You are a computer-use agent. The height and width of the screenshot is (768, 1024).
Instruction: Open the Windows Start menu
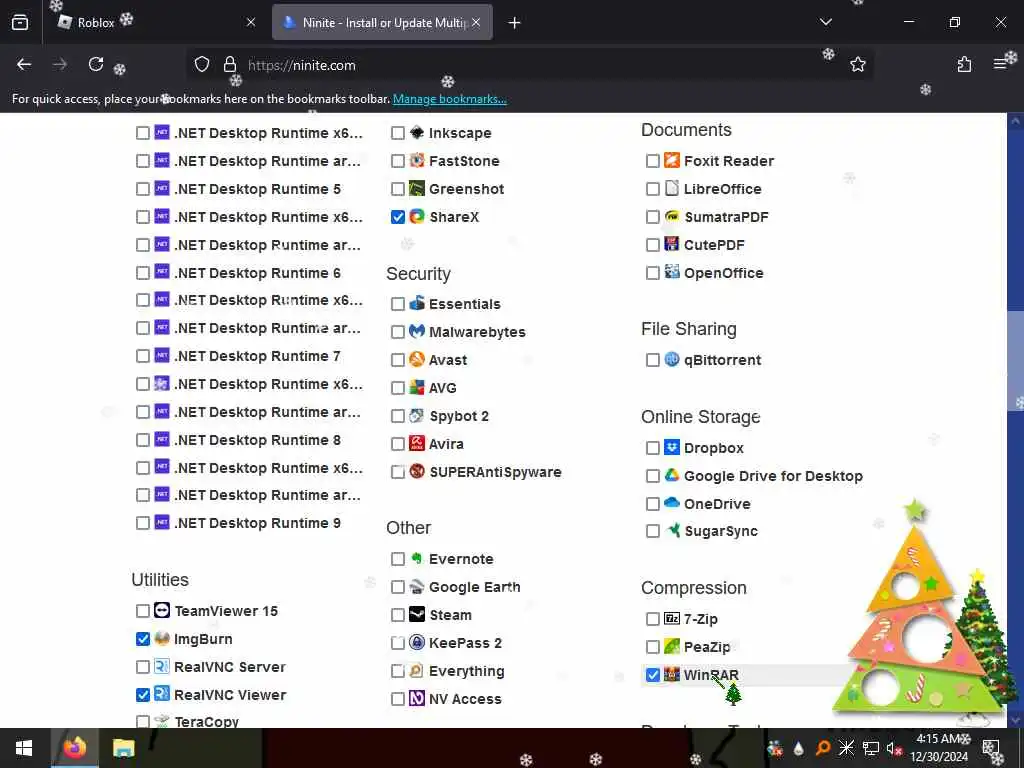click(x=24, y=748)
